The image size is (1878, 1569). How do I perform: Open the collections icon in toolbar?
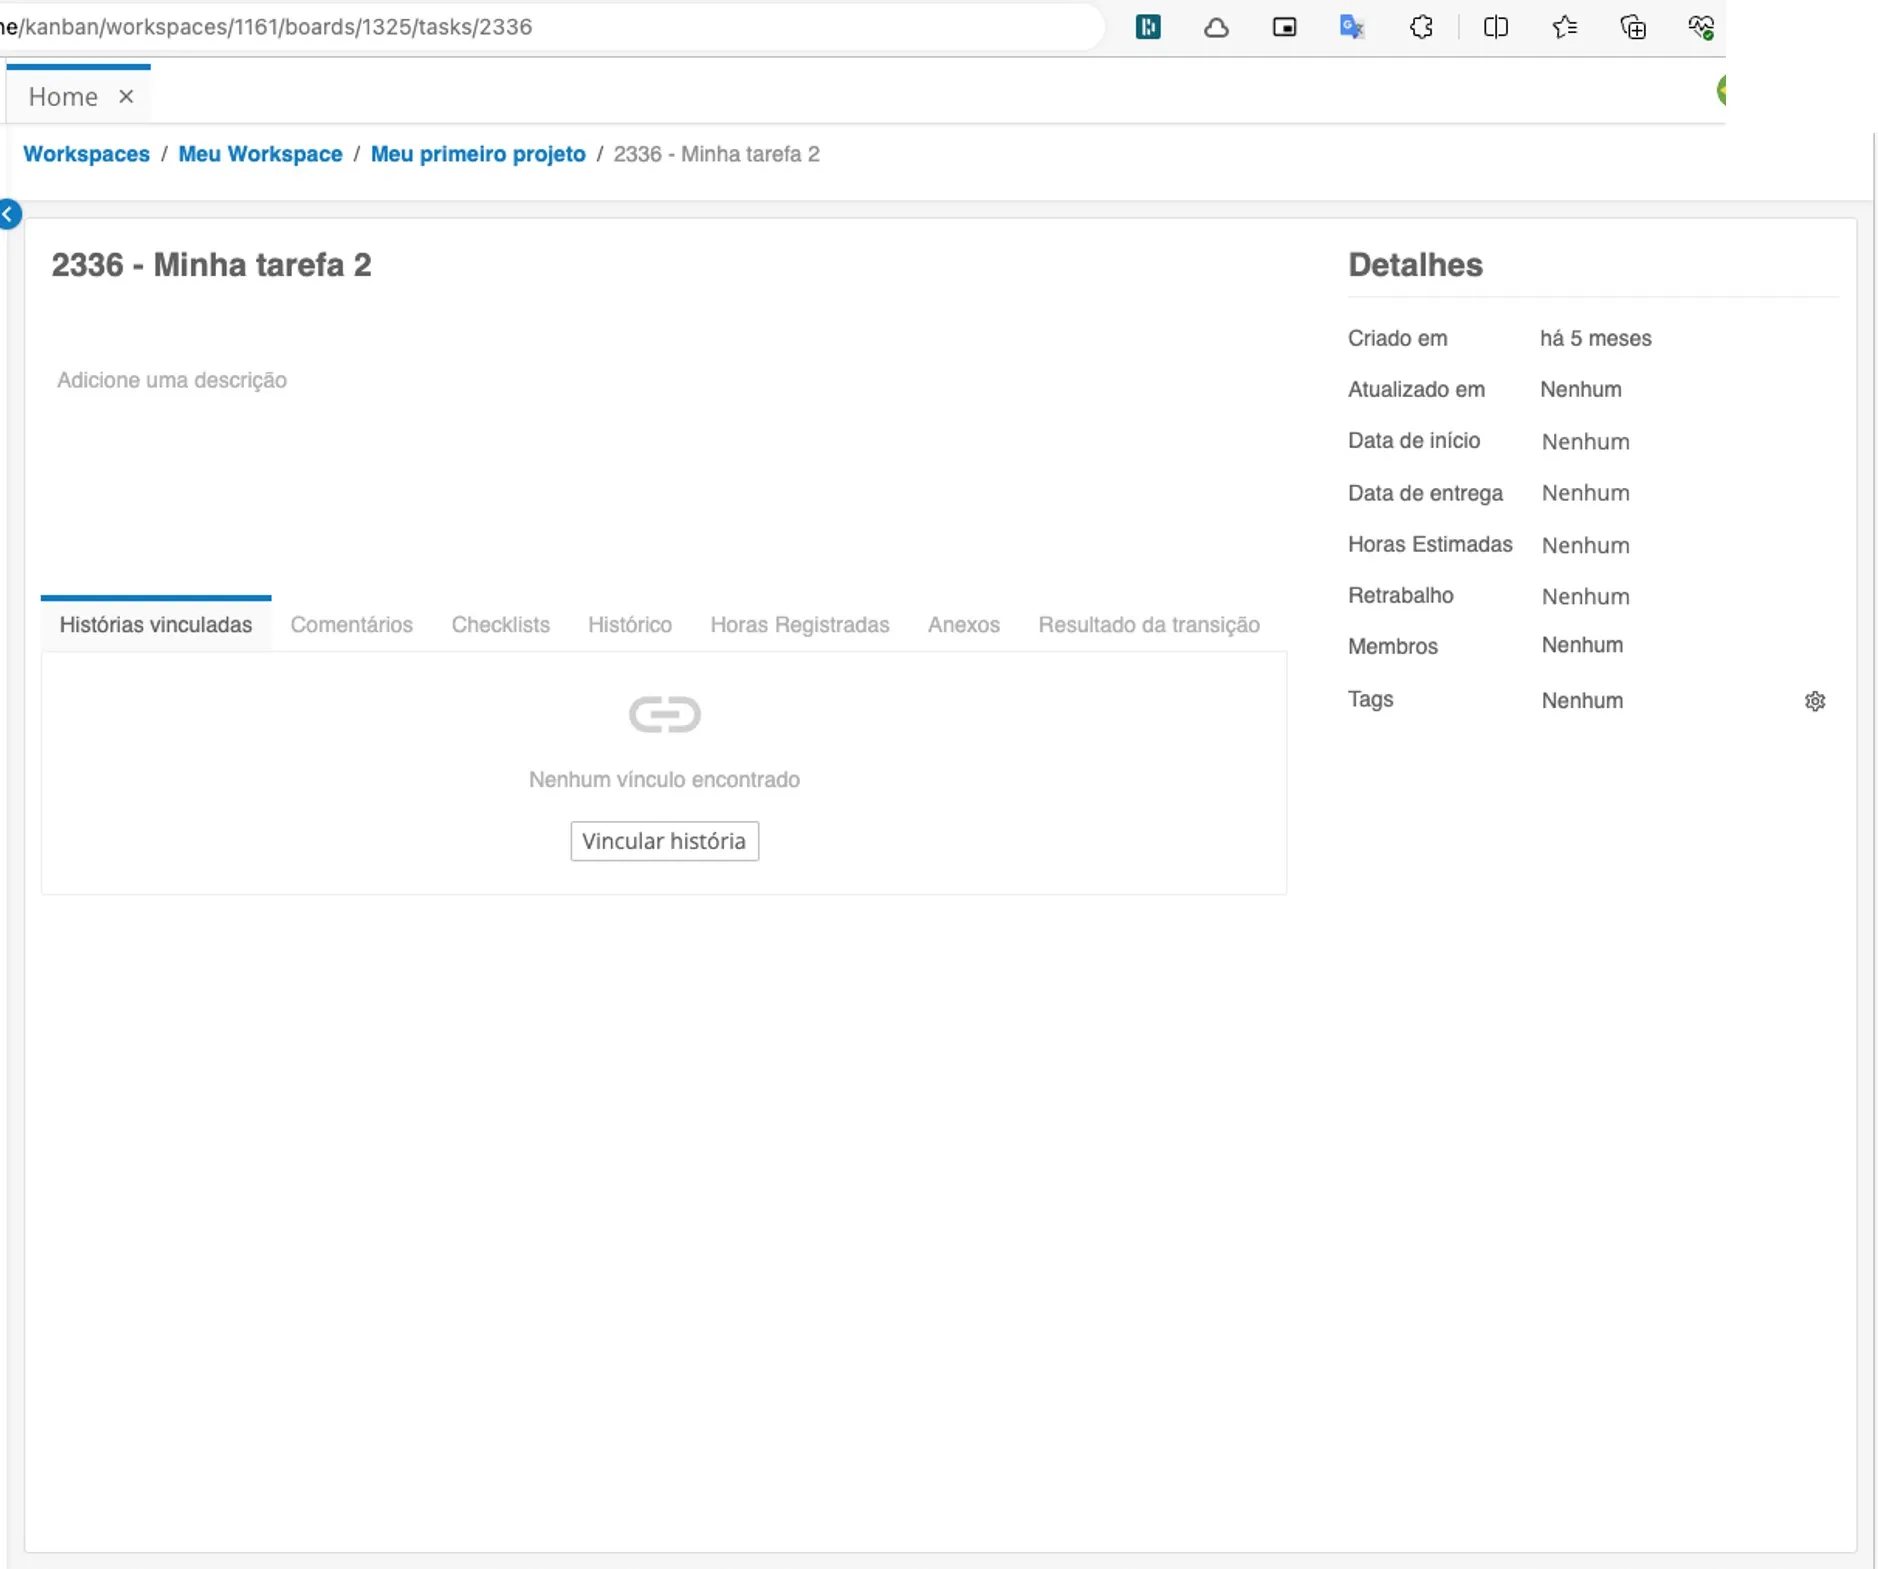coord(1633,27)
